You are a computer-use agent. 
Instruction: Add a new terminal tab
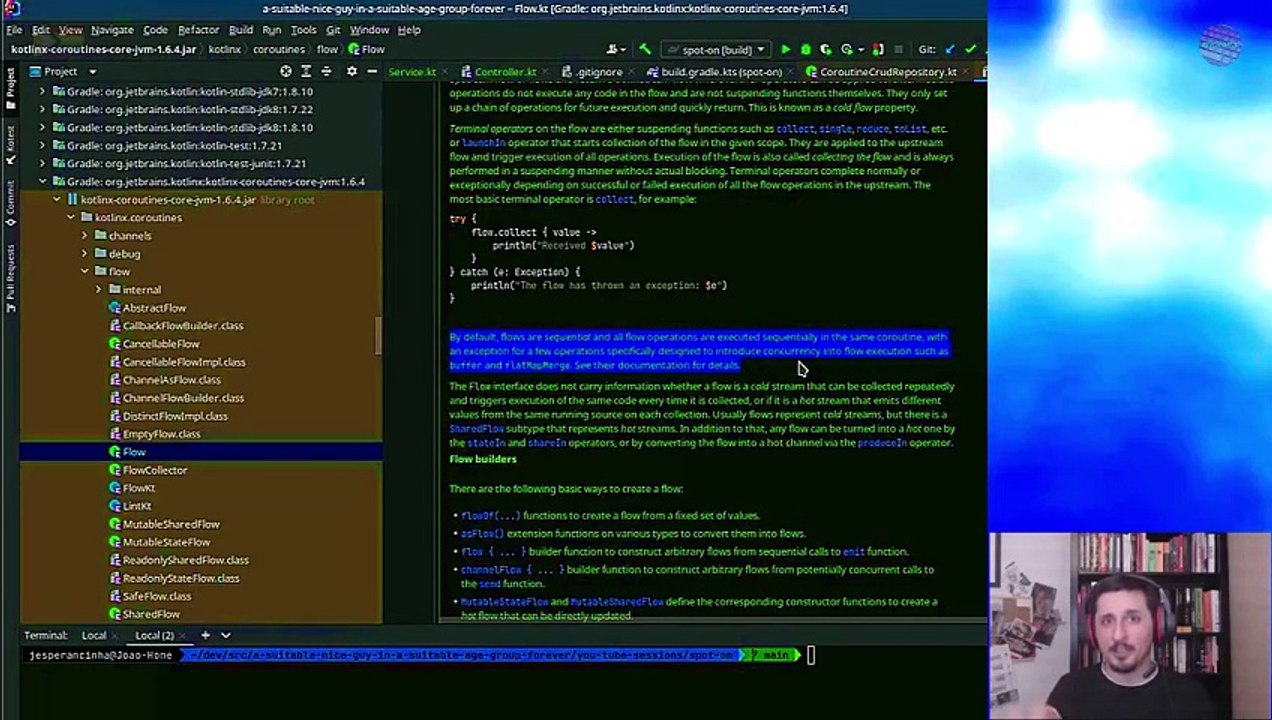point(205,635)
